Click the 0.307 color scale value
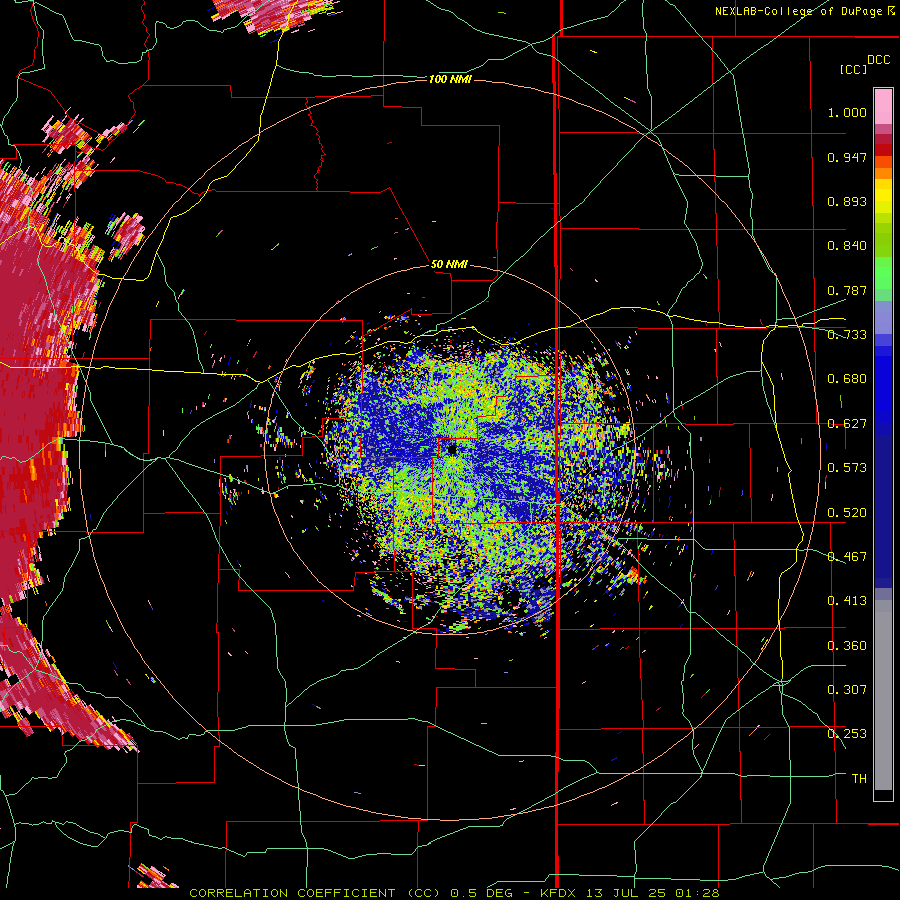Image resolution: width=900 pixels, height=900 pixels. click(x=847, y=690)
